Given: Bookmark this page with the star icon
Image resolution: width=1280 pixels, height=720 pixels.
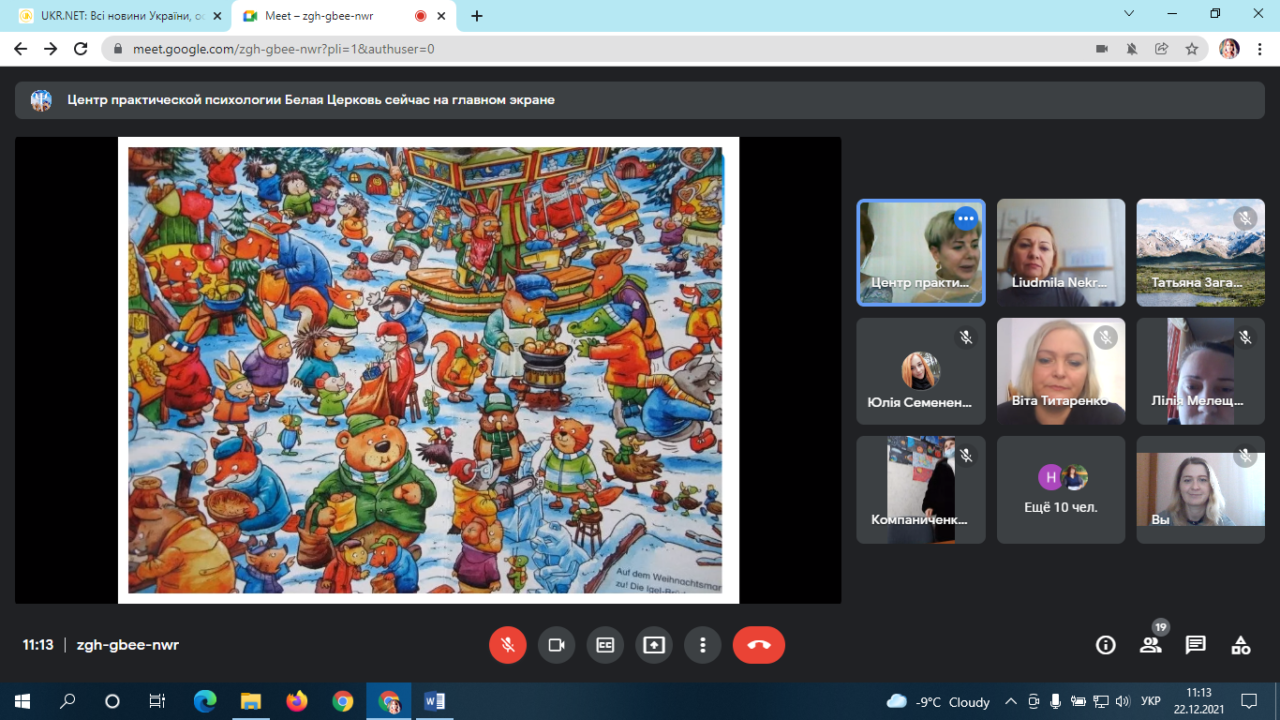Looking at the screenshot, I should (1192, 48).
